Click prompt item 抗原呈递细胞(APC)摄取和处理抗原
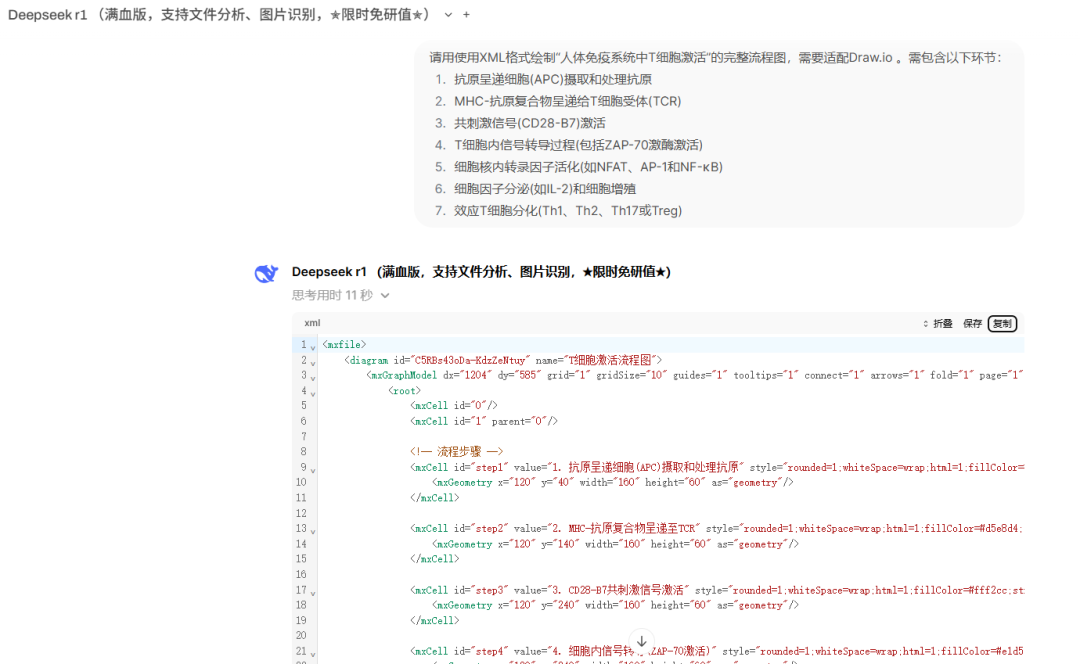This screenshot has width=1080, height=664. (552, 79)
